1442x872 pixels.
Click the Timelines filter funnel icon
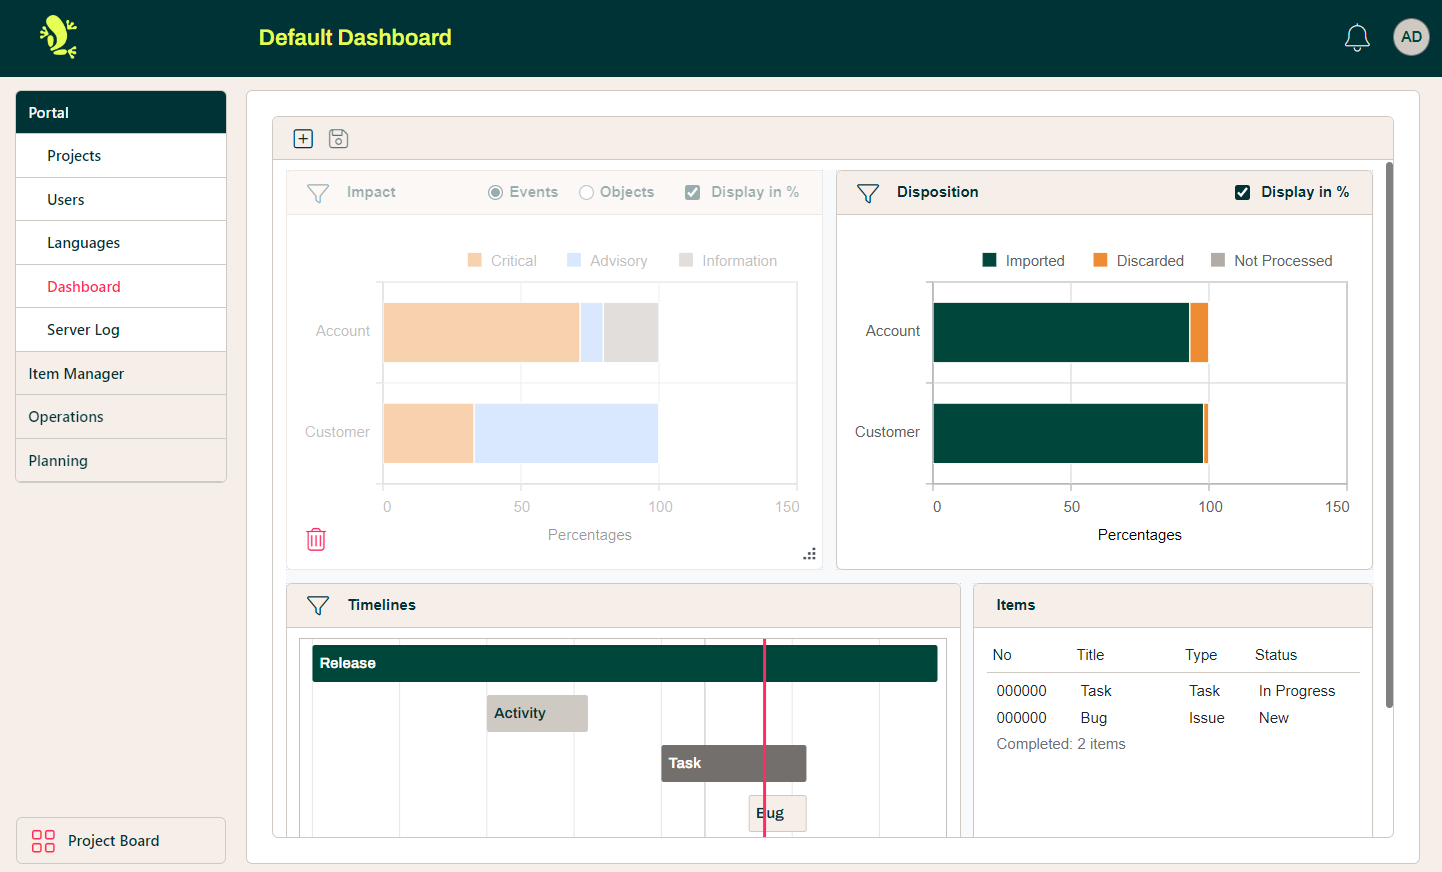pyautogui.click(x=318, y=605)
